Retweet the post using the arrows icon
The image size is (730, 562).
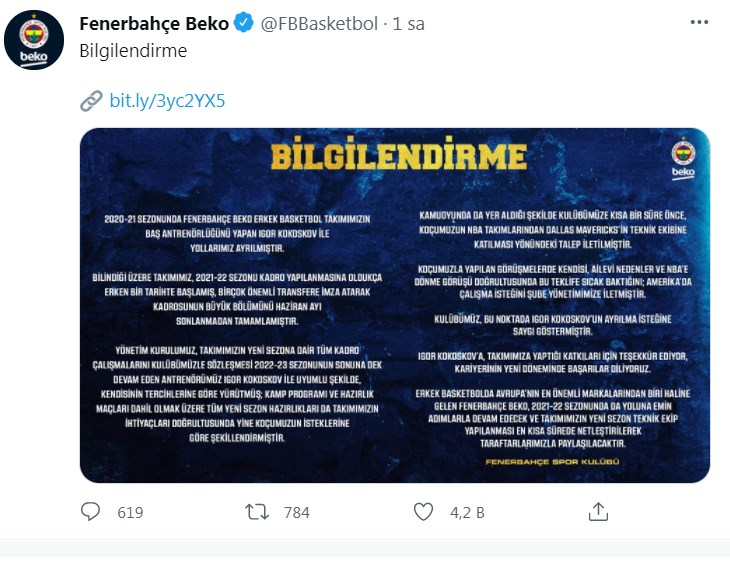[258, 512]
